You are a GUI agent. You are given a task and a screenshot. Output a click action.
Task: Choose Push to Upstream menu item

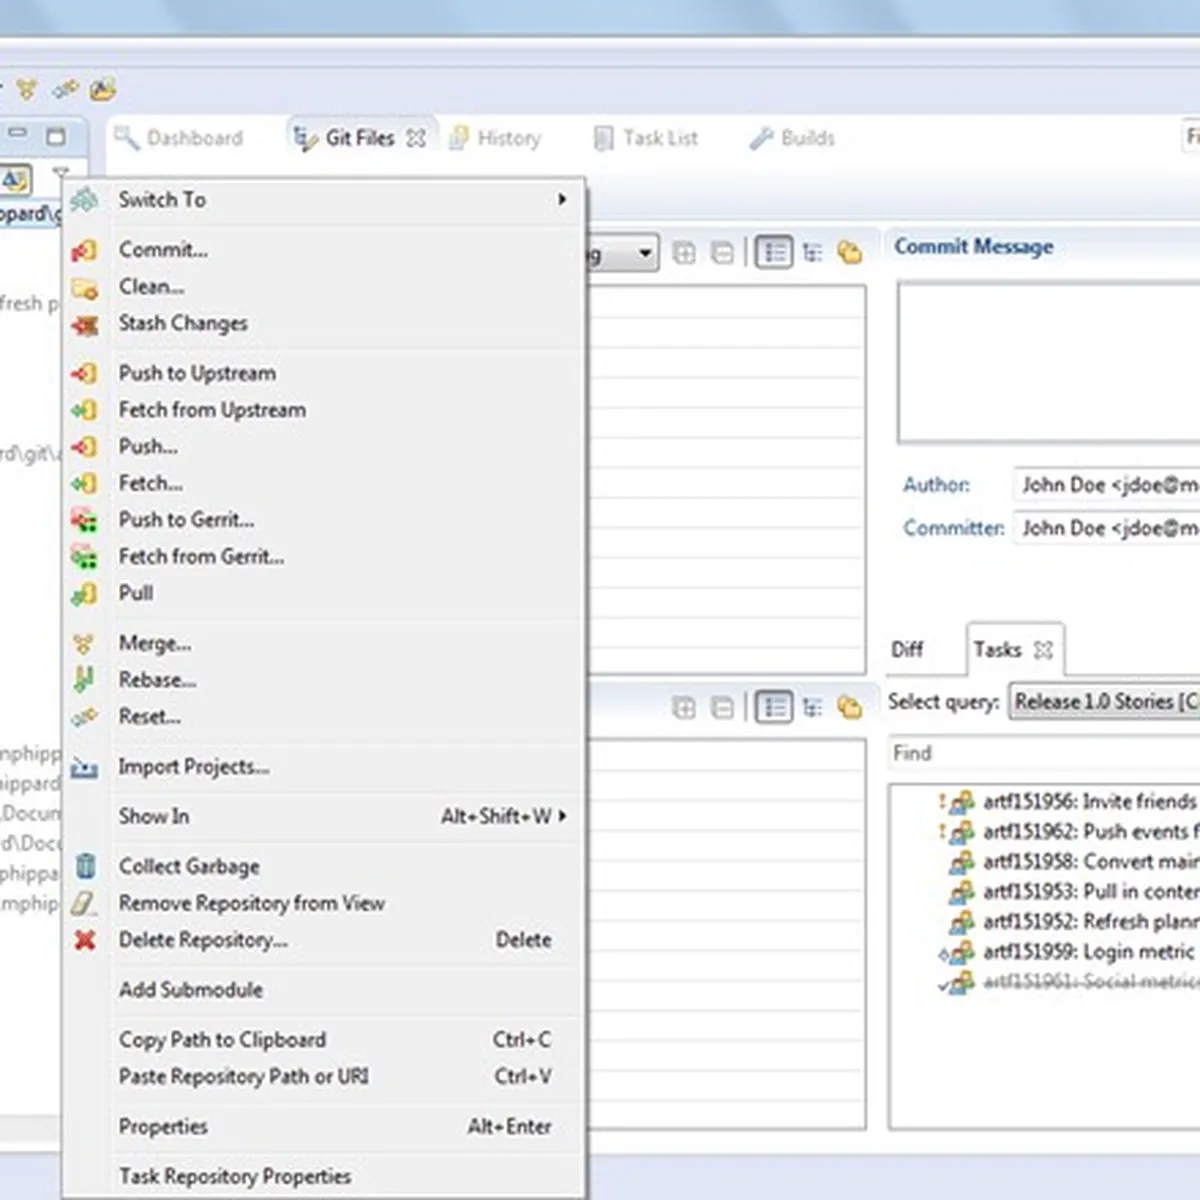click(x=197, y=373)
